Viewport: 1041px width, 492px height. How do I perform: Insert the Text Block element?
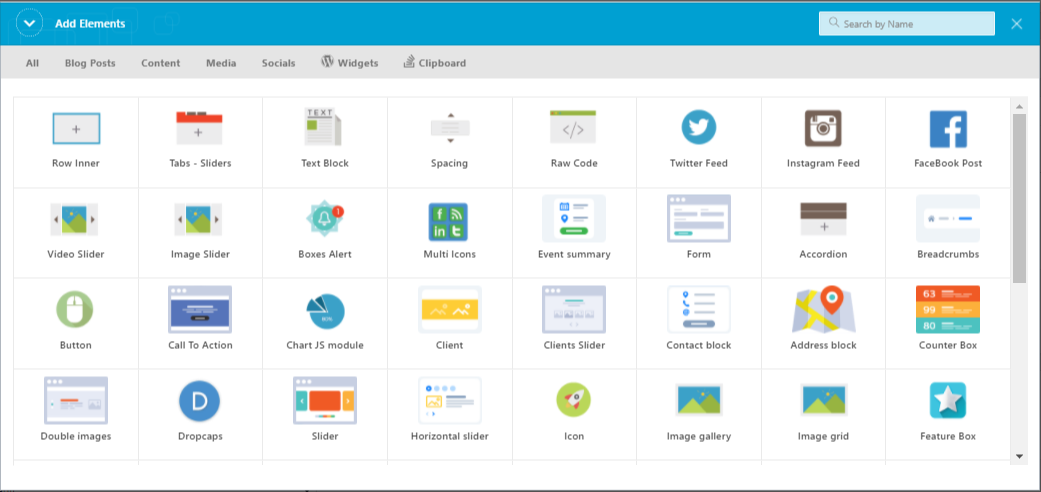[324, 129]
